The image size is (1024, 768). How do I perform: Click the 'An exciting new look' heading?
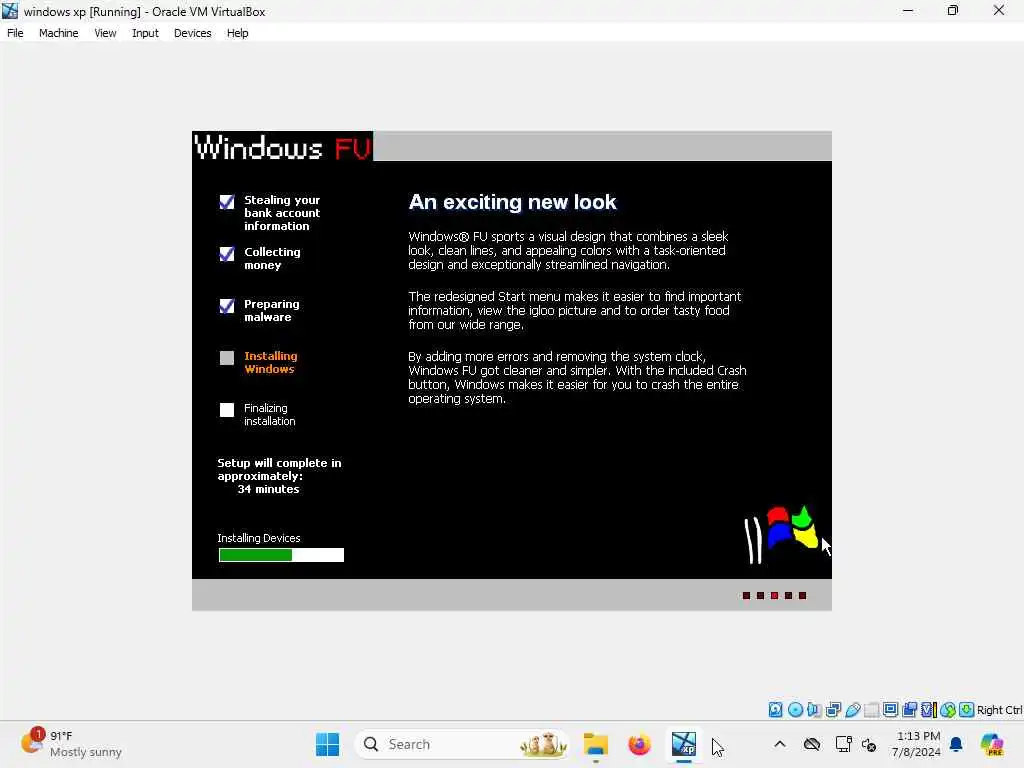coord(512,202)
